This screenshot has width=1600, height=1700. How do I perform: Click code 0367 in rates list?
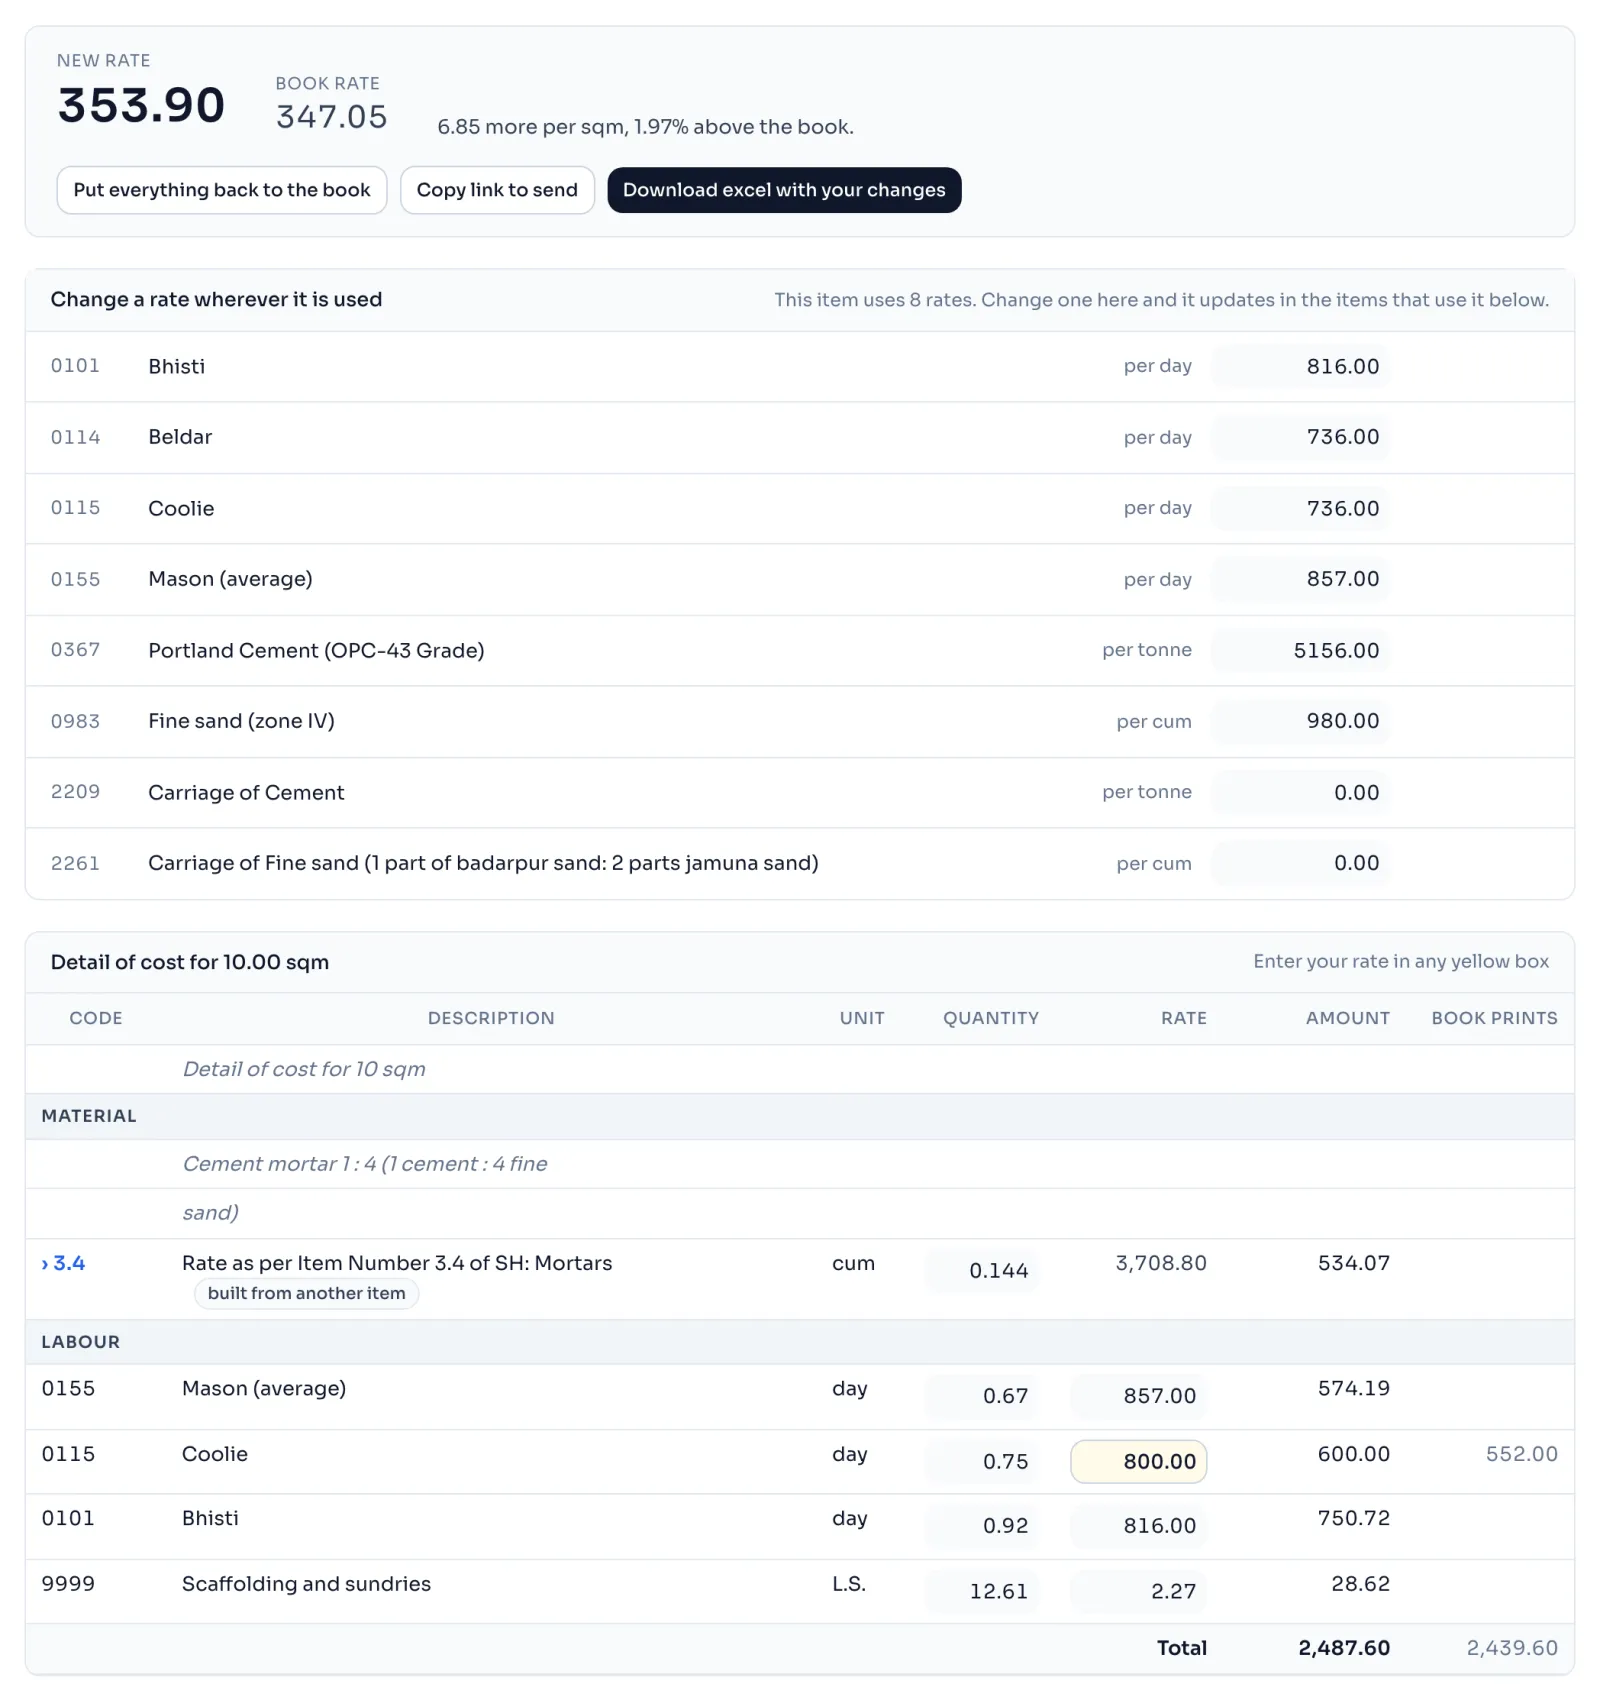76,650
